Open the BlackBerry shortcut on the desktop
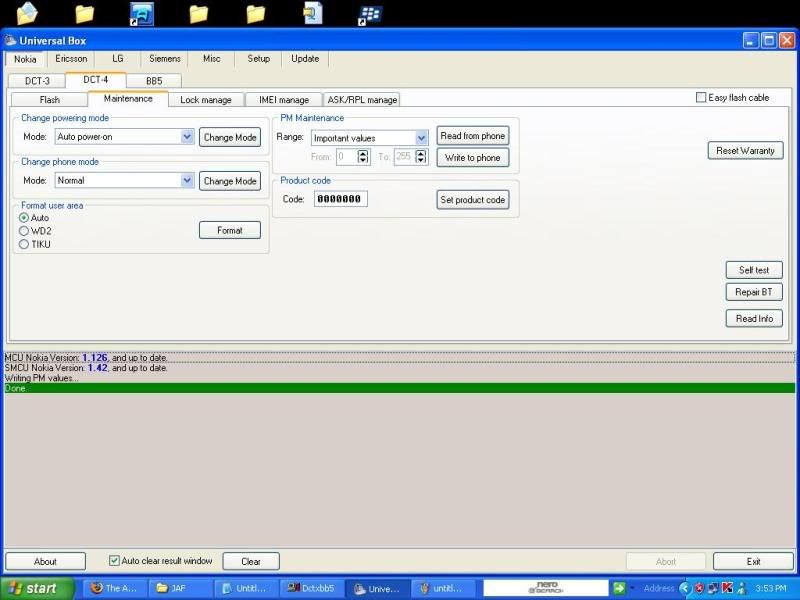The height and width of the screenshot is (600, 800). click(x=369, y=15)
